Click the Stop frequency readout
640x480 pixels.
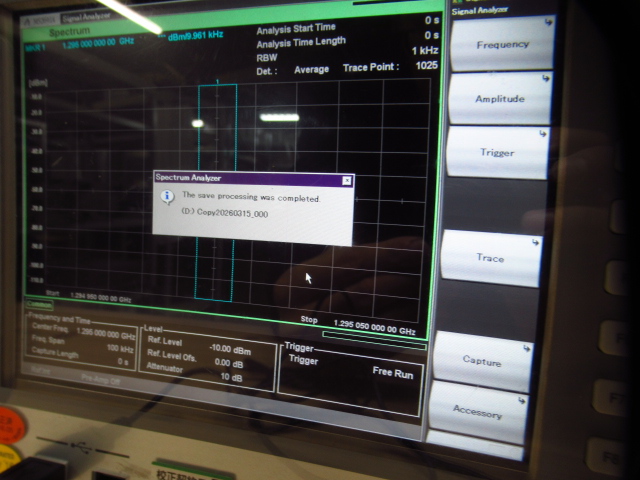[373, 326]
